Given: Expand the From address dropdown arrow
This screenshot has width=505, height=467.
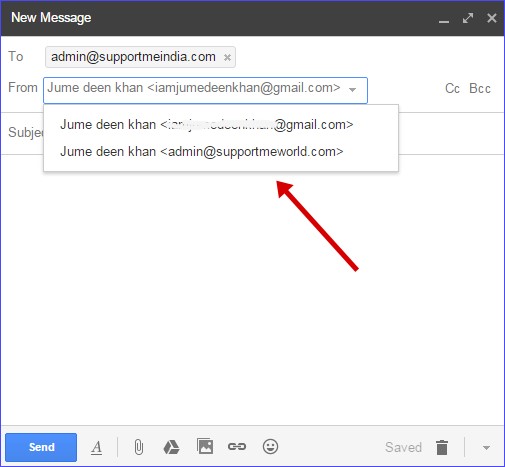Looking at the screenshot, I should (x=352, y=89).
